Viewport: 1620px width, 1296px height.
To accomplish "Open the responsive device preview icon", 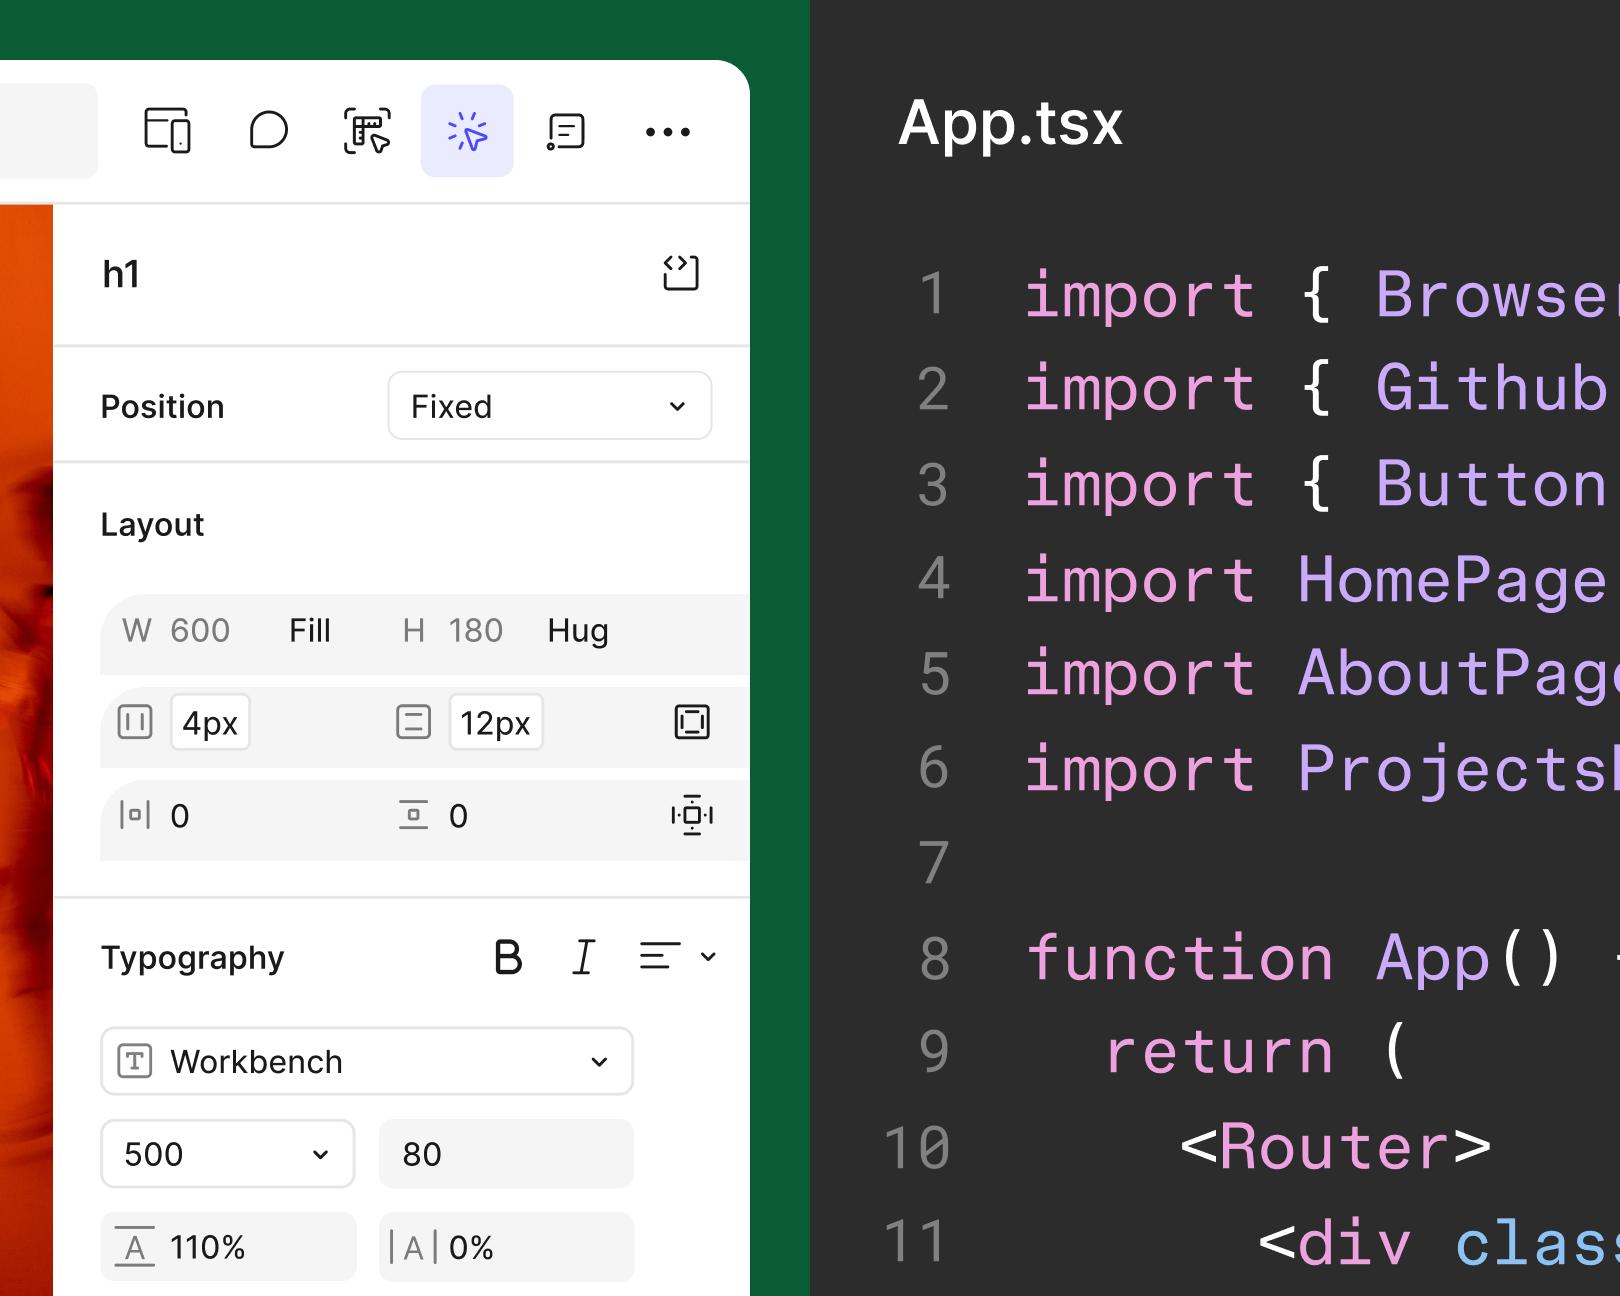I will (168, 131).
